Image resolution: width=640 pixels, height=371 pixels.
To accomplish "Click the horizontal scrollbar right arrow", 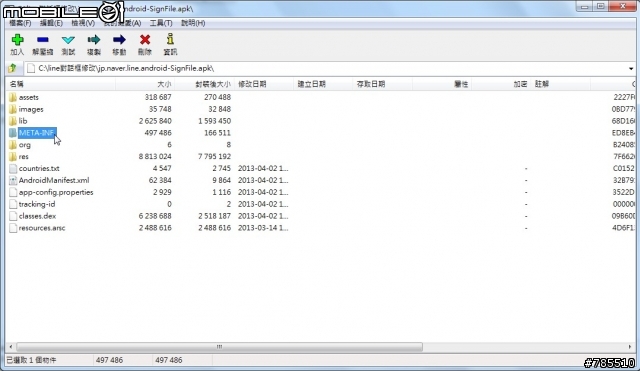I will pos(629,347).
